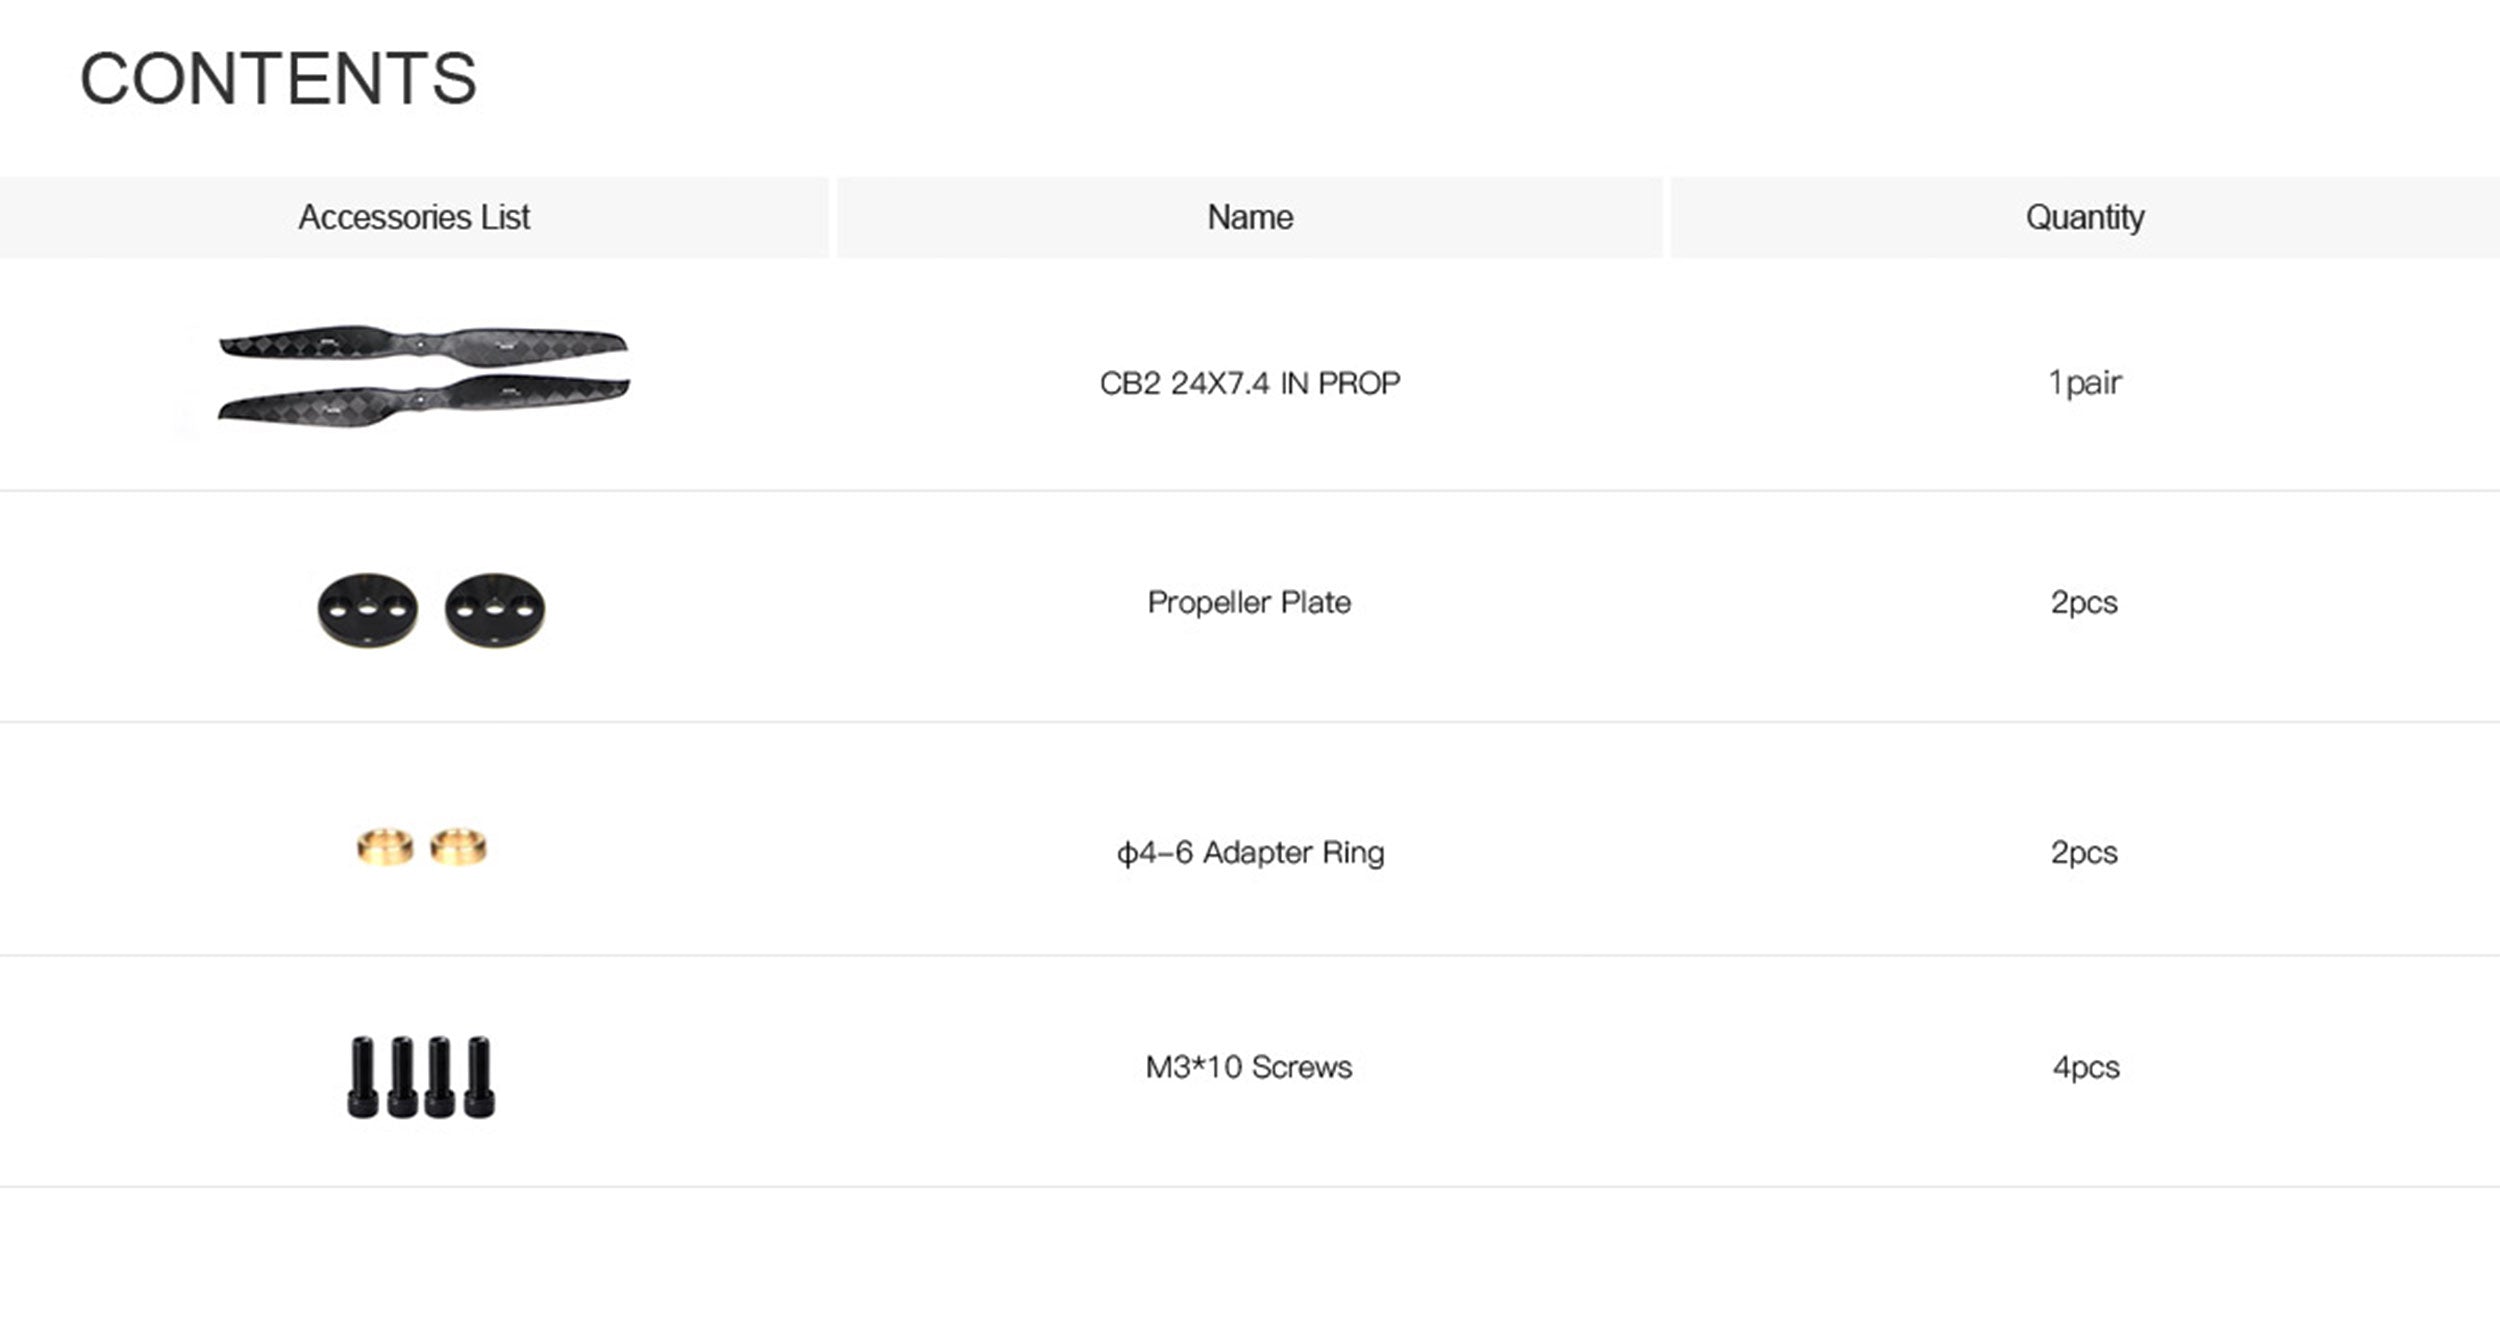Click the Quantity column header

2085,217
